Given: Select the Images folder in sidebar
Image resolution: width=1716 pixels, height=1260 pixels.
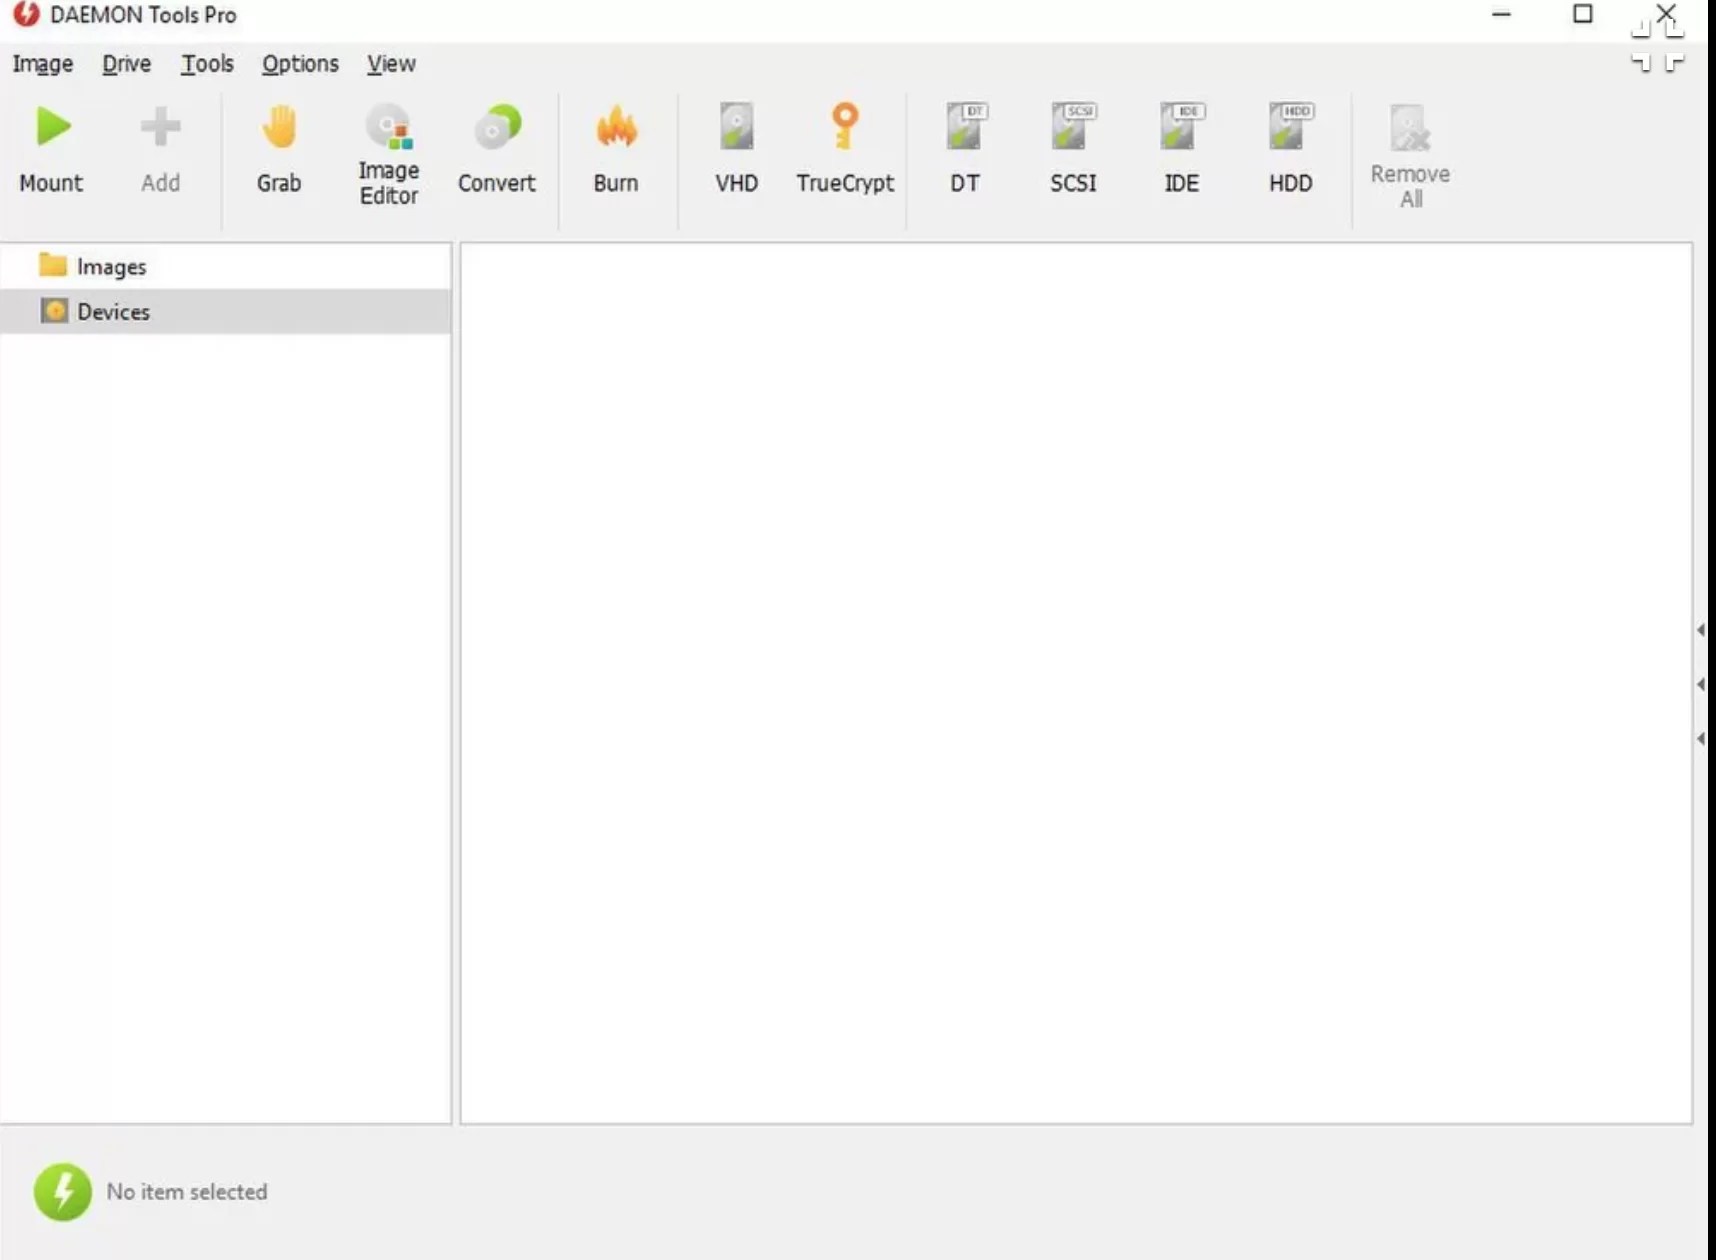Looking at the screenshot, I should [226, 267].
